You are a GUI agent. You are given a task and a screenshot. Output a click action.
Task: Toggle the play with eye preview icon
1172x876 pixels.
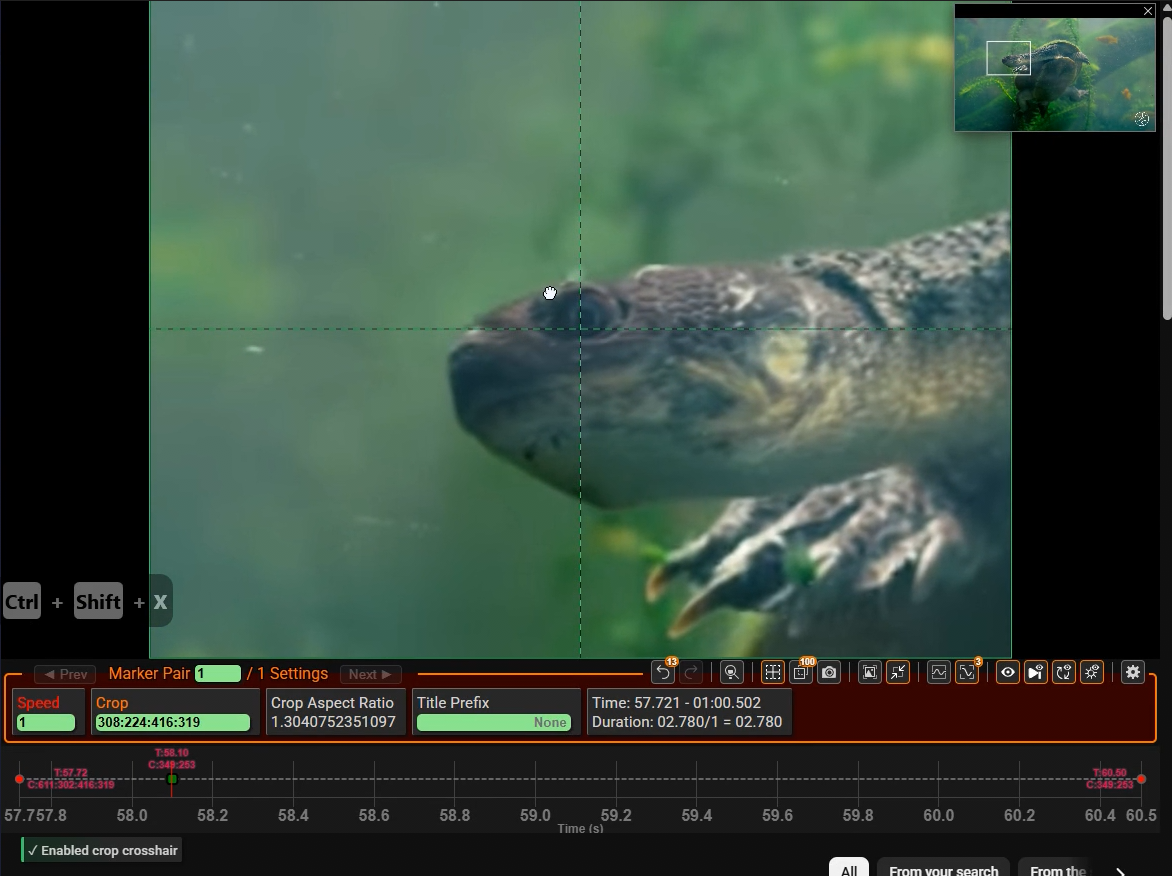(x=1035, y=673)
